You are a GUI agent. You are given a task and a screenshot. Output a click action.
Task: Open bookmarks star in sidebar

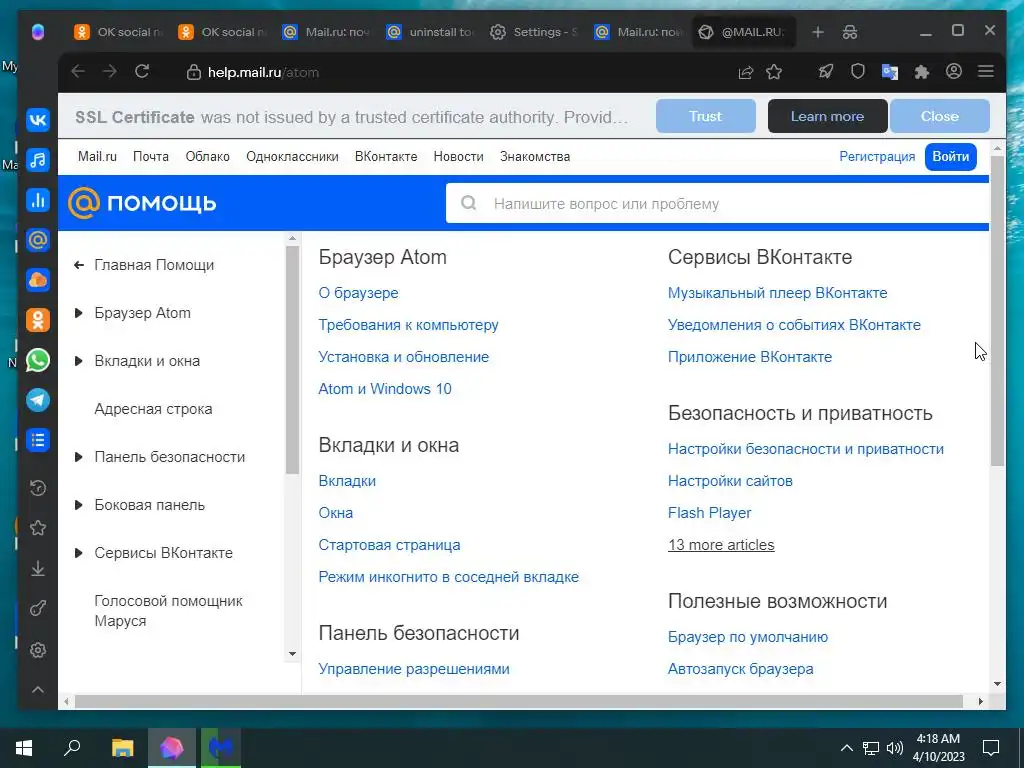38,528
